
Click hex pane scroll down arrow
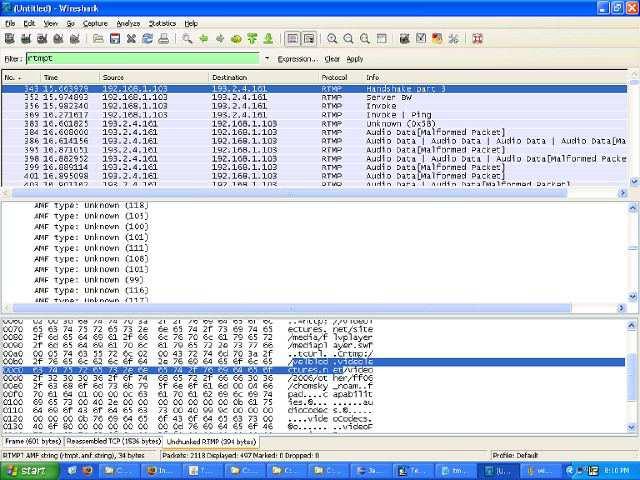pos(631,427)
